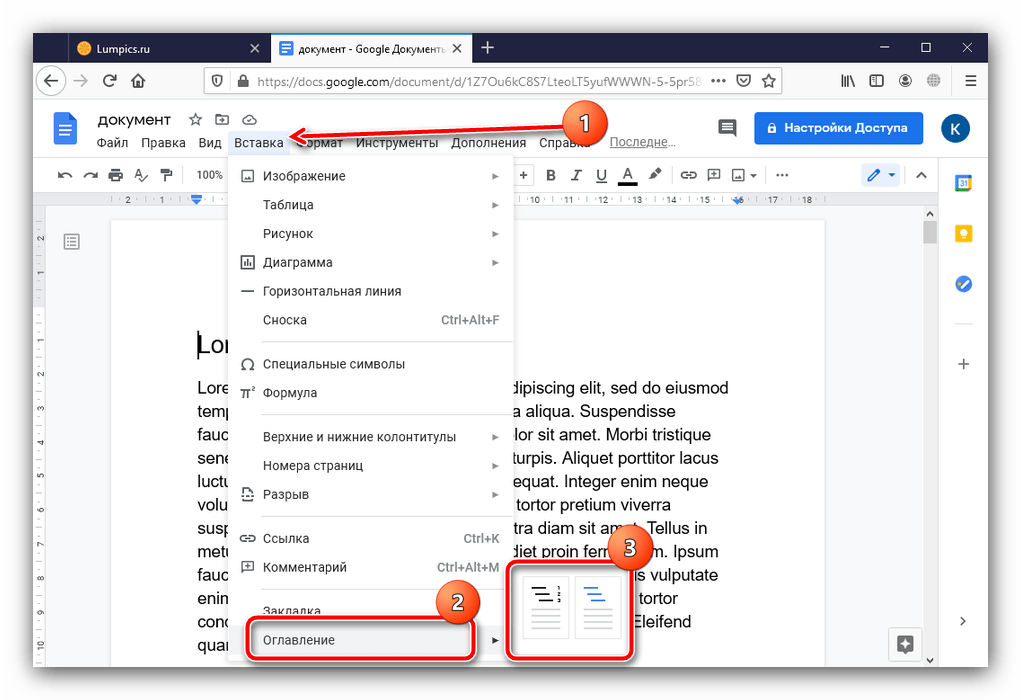
Task: Open Google Keep in side panel
Action: (x=963, y=233)
